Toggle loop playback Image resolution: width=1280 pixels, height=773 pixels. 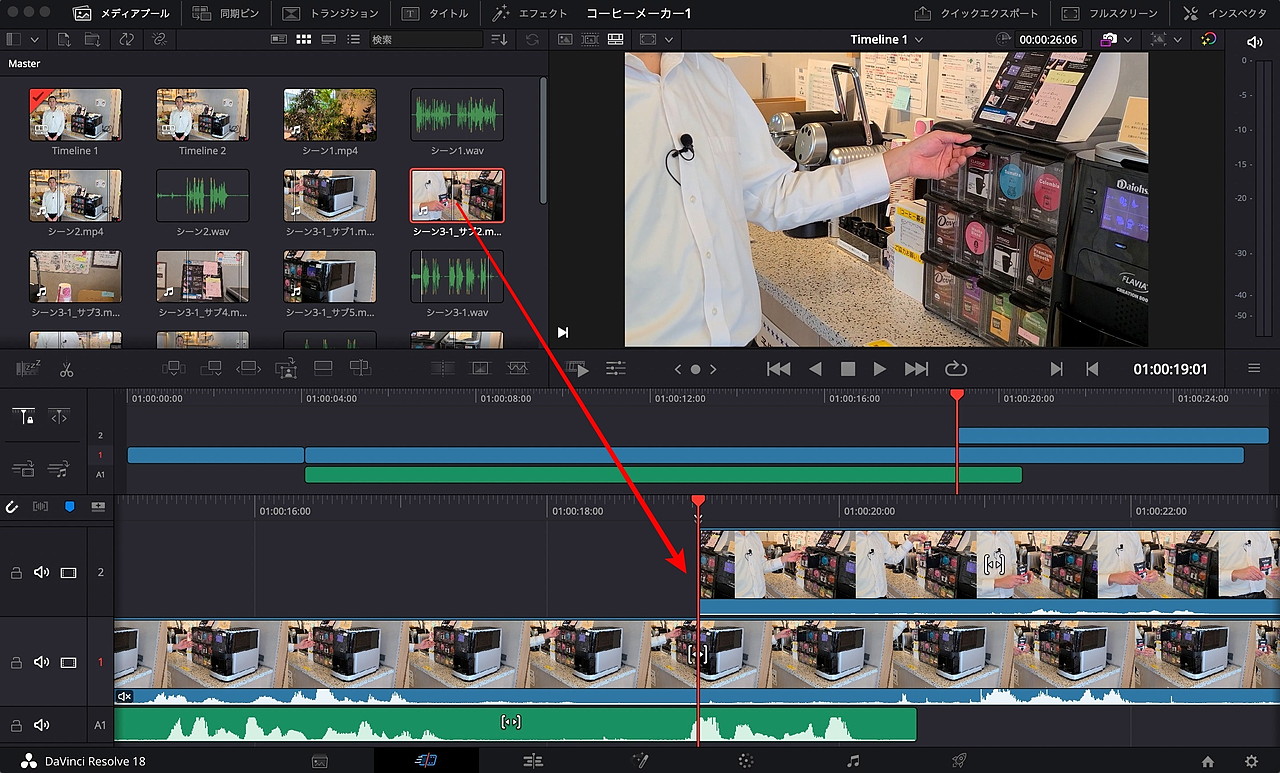click(x=956, y=369)
